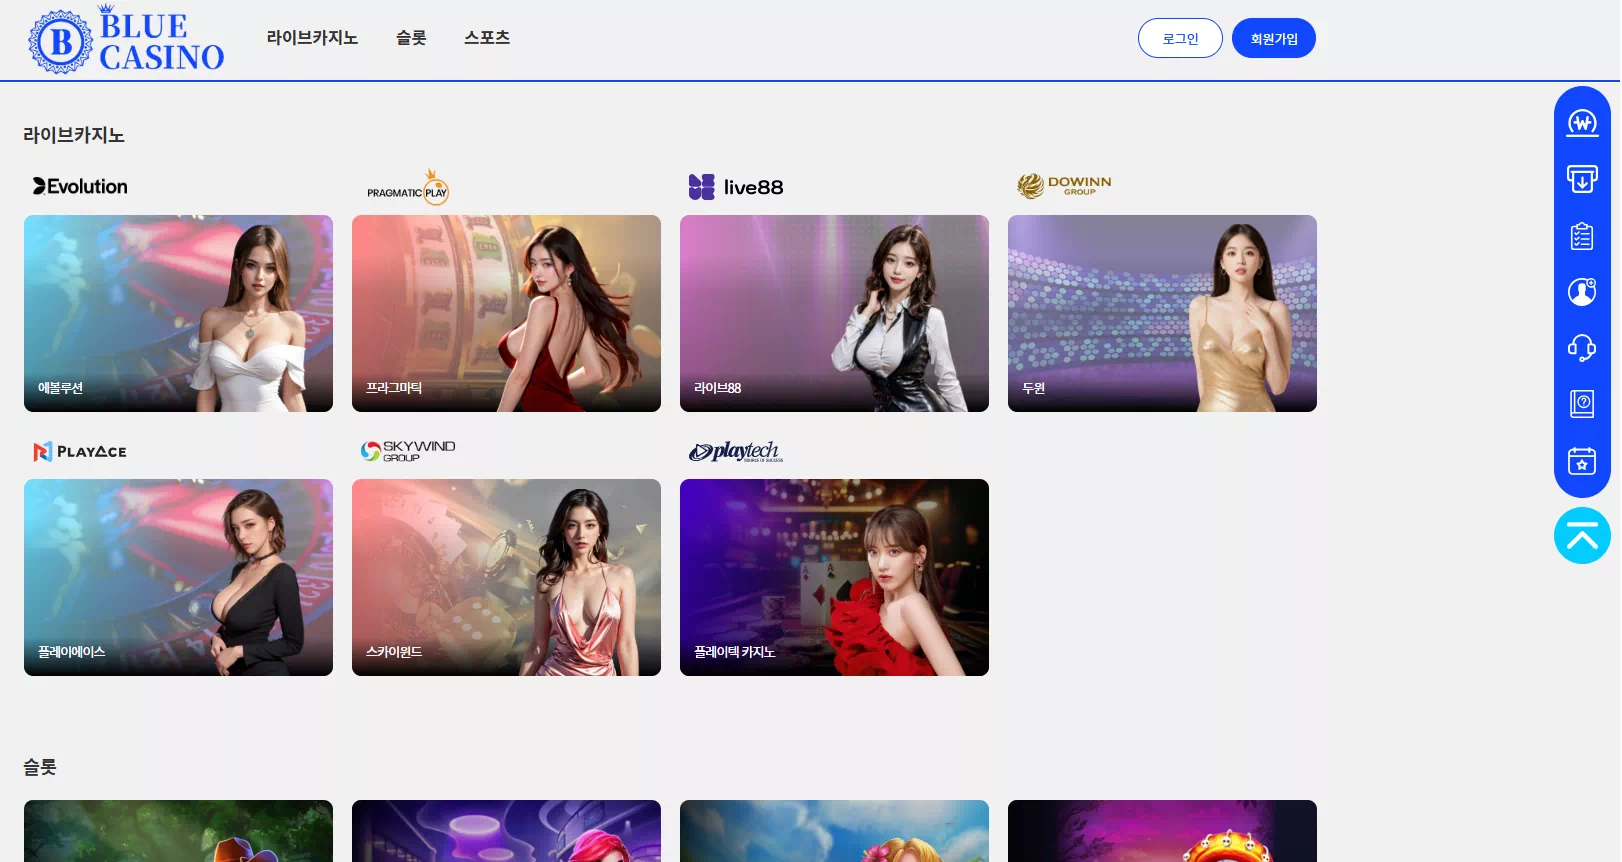Open the 에볼루션 live casino card
Image resolution: width=1622 pixels, height=862 pixels.
pyautogui.click(x=178, y=313)
